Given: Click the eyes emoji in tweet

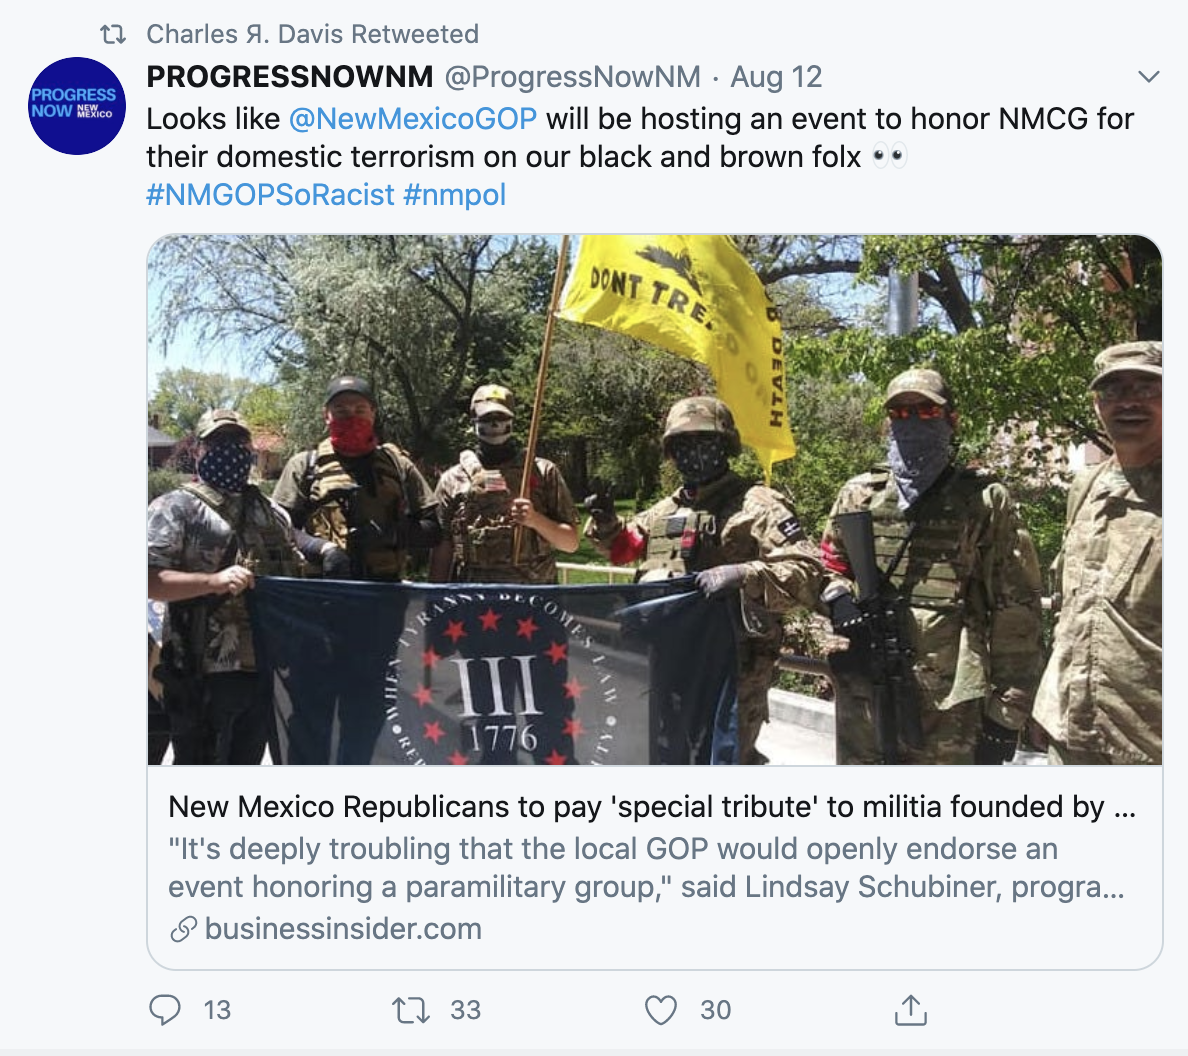Looking at the screenshot, I should point(888,157).
